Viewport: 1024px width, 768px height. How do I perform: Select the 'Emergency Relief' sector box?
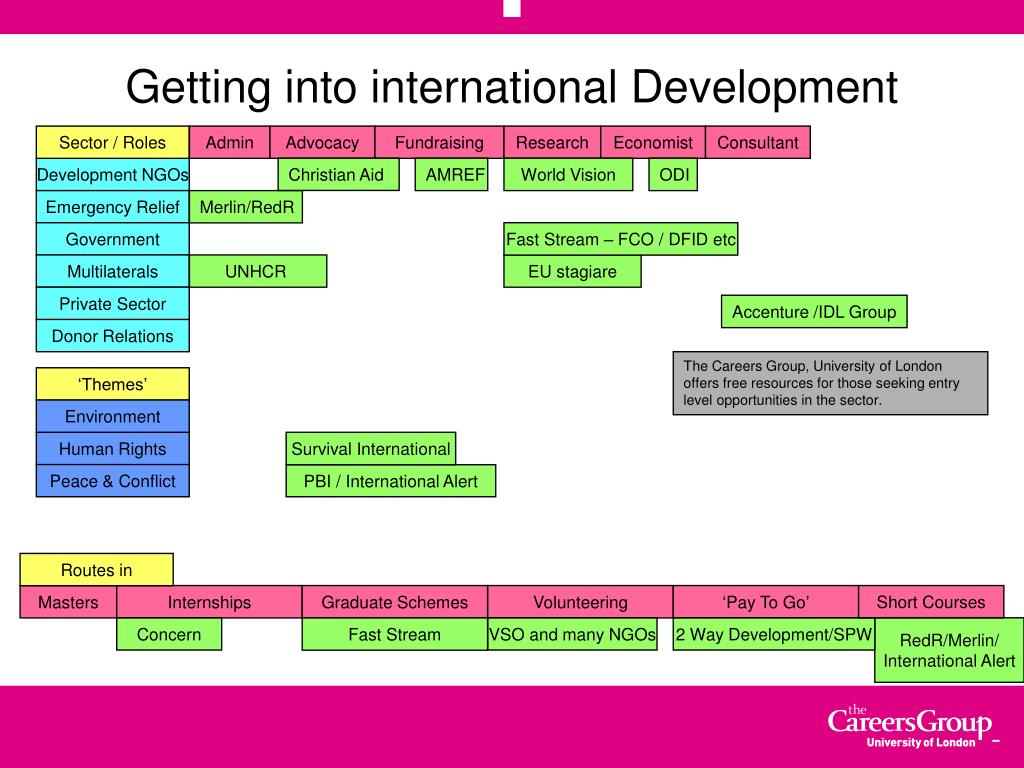[112, 207]
